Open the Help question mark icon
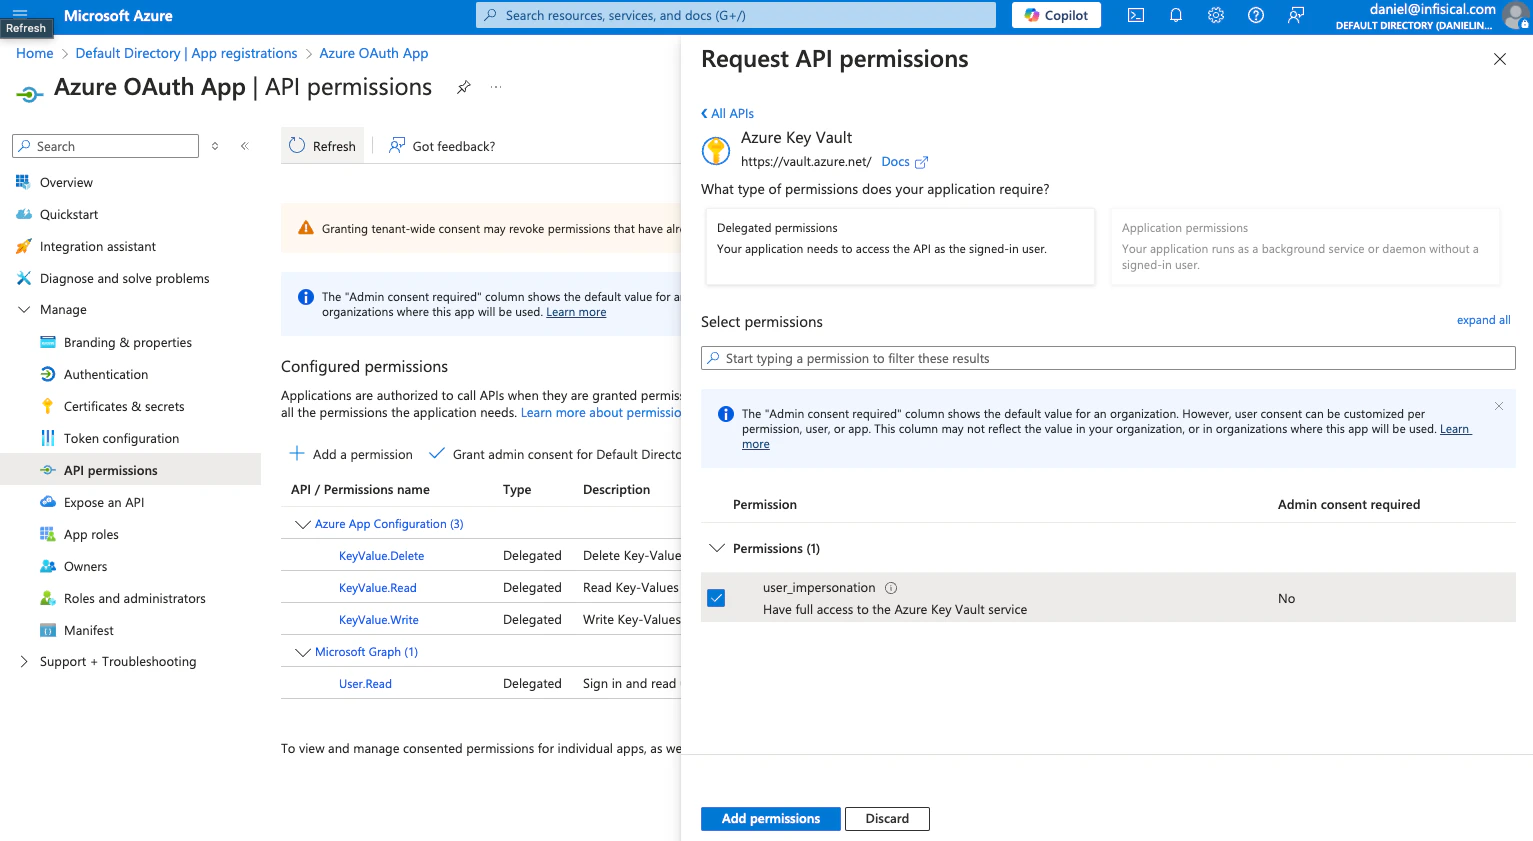 pos(1256,15)
